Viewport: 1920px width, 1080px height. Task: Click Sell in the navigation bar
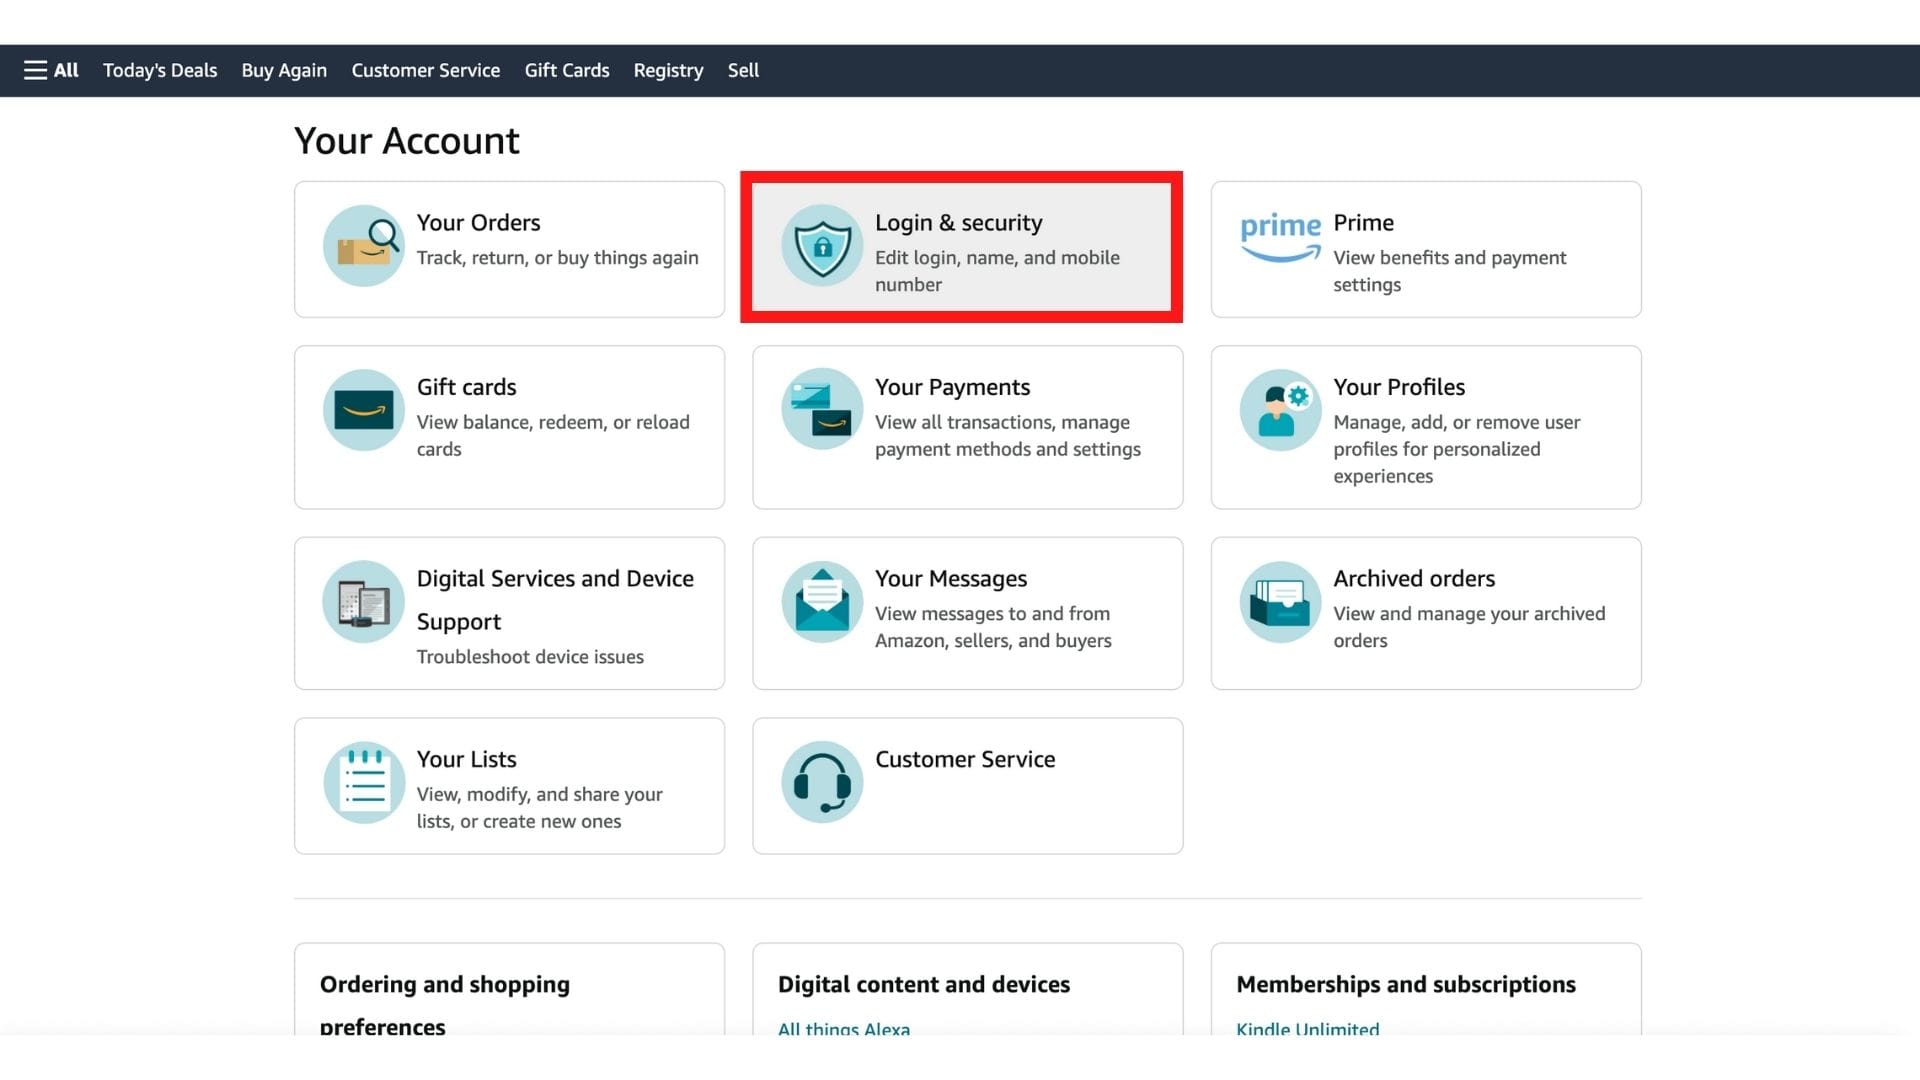click(x=743, y=70)
